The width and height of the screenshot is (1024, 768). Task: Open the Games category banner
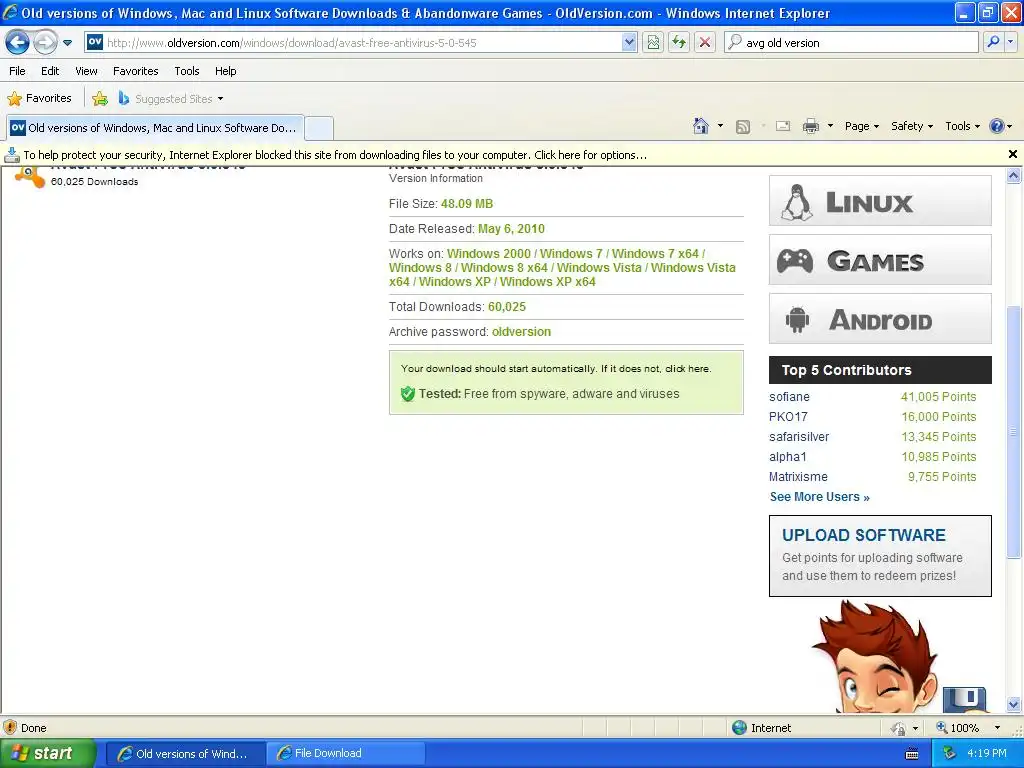(x=880, y=260)
